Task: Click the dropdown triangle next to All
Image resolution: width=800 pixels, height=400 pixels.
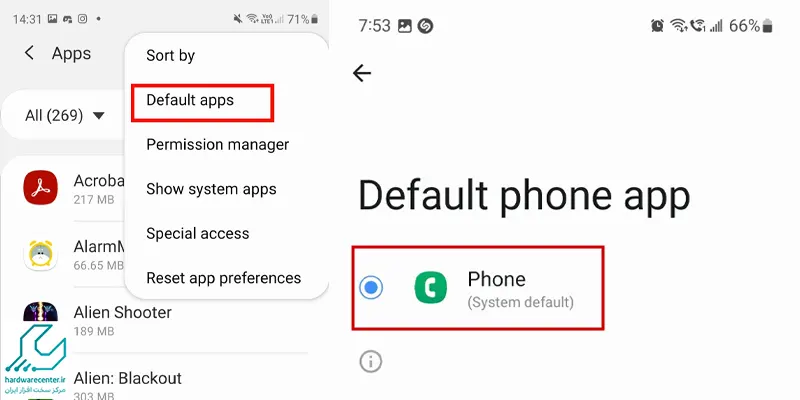Action: 98,116
